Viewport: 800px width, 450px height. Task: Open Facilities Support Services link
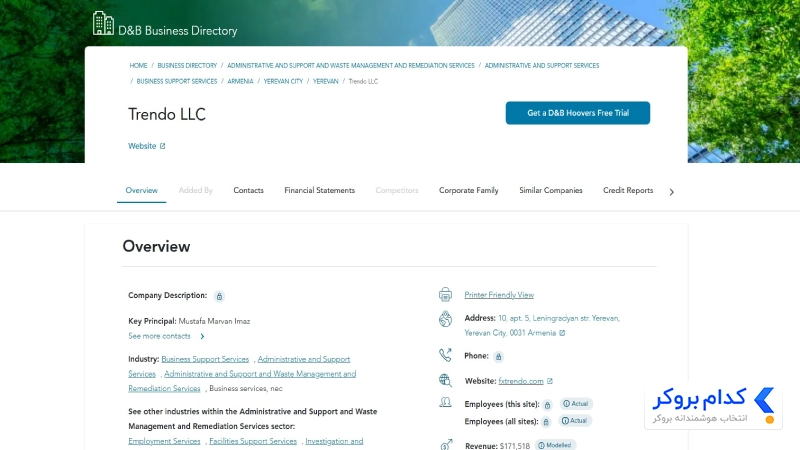[x=253, y=441]
